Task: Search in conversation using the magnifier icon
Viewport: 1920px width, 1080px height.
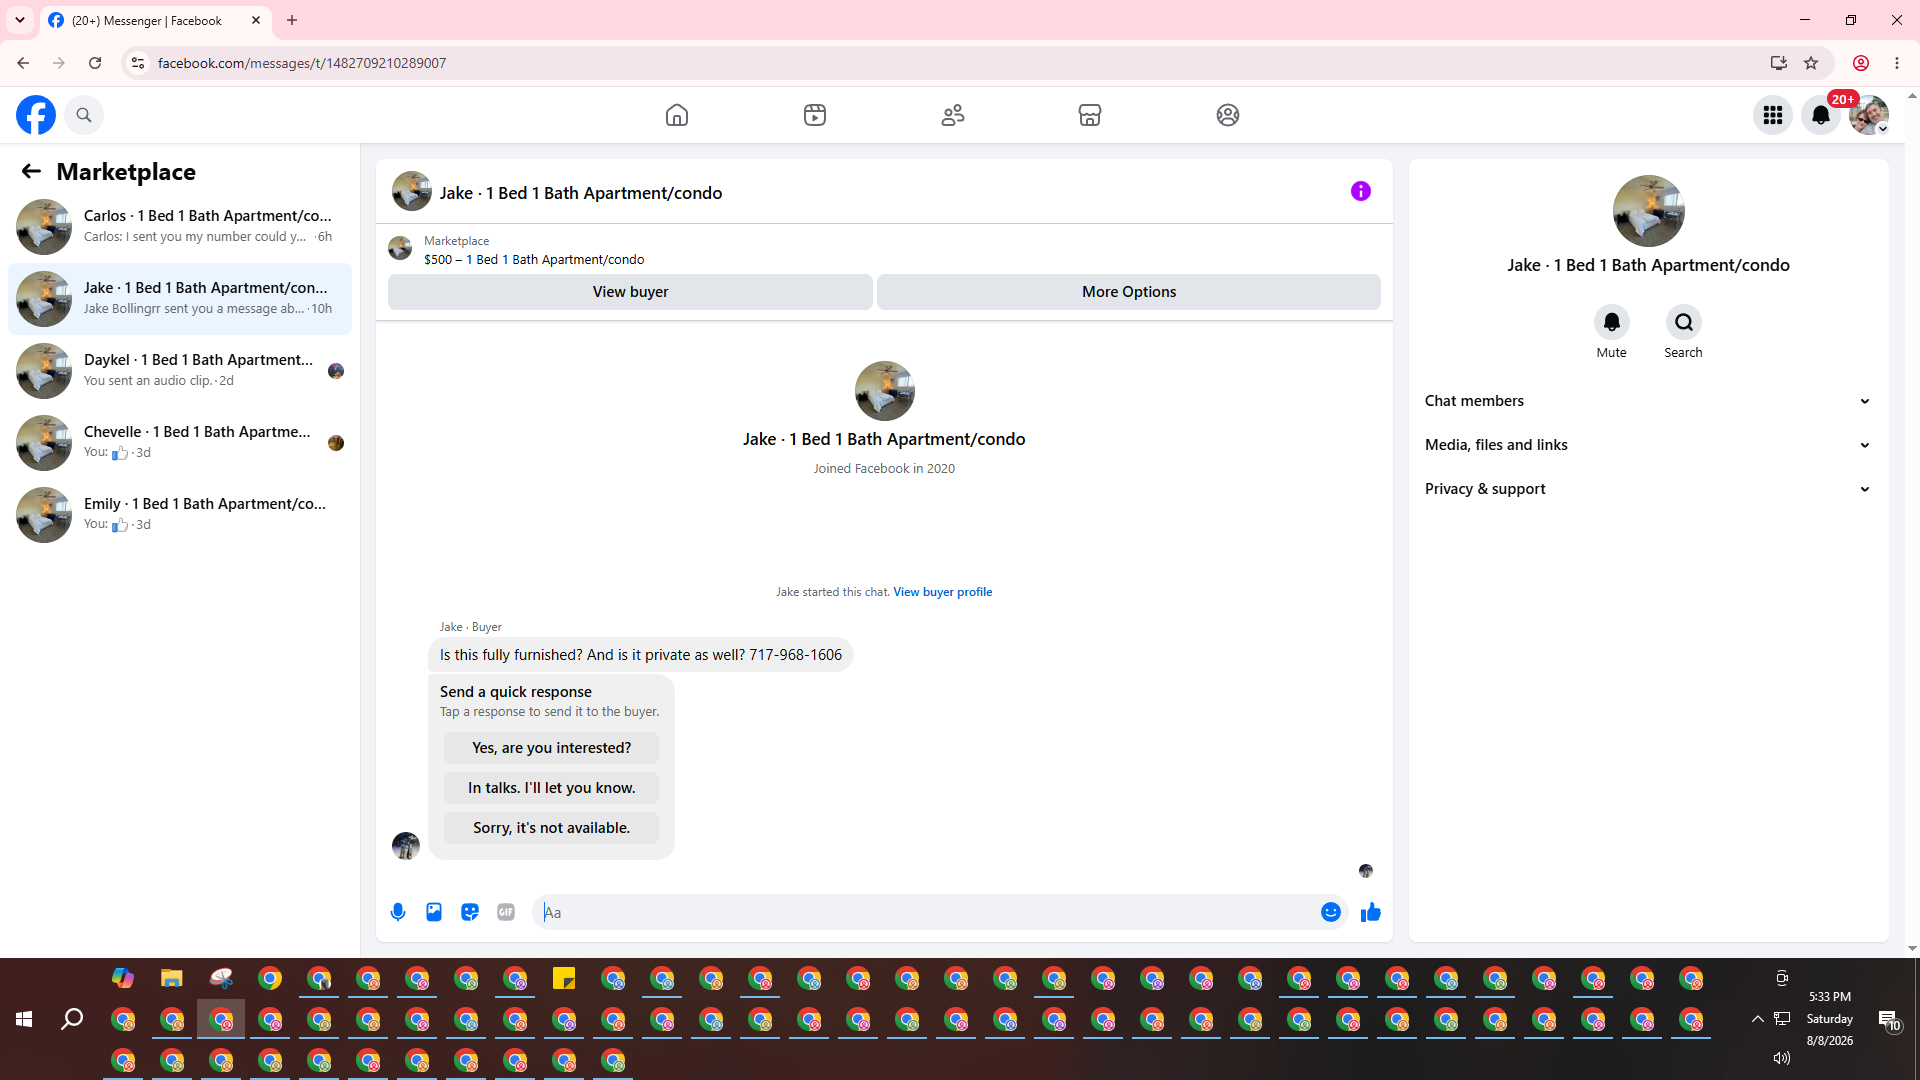Action: pyautogui.click(x=1684, y=322)
